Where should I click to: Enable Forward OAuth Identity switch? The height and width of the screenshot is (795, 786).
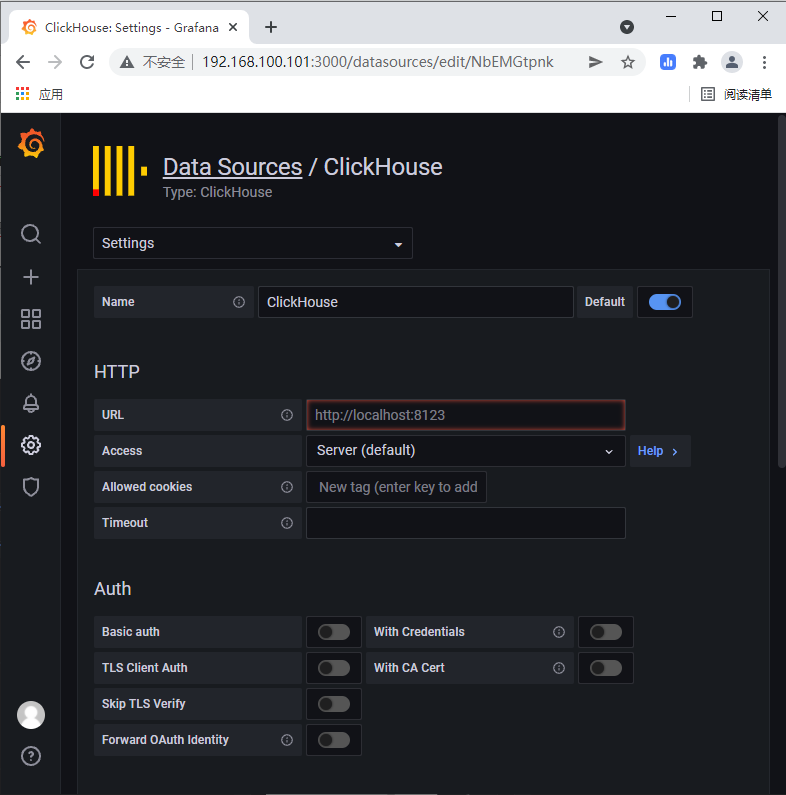[x=334, y=740]
